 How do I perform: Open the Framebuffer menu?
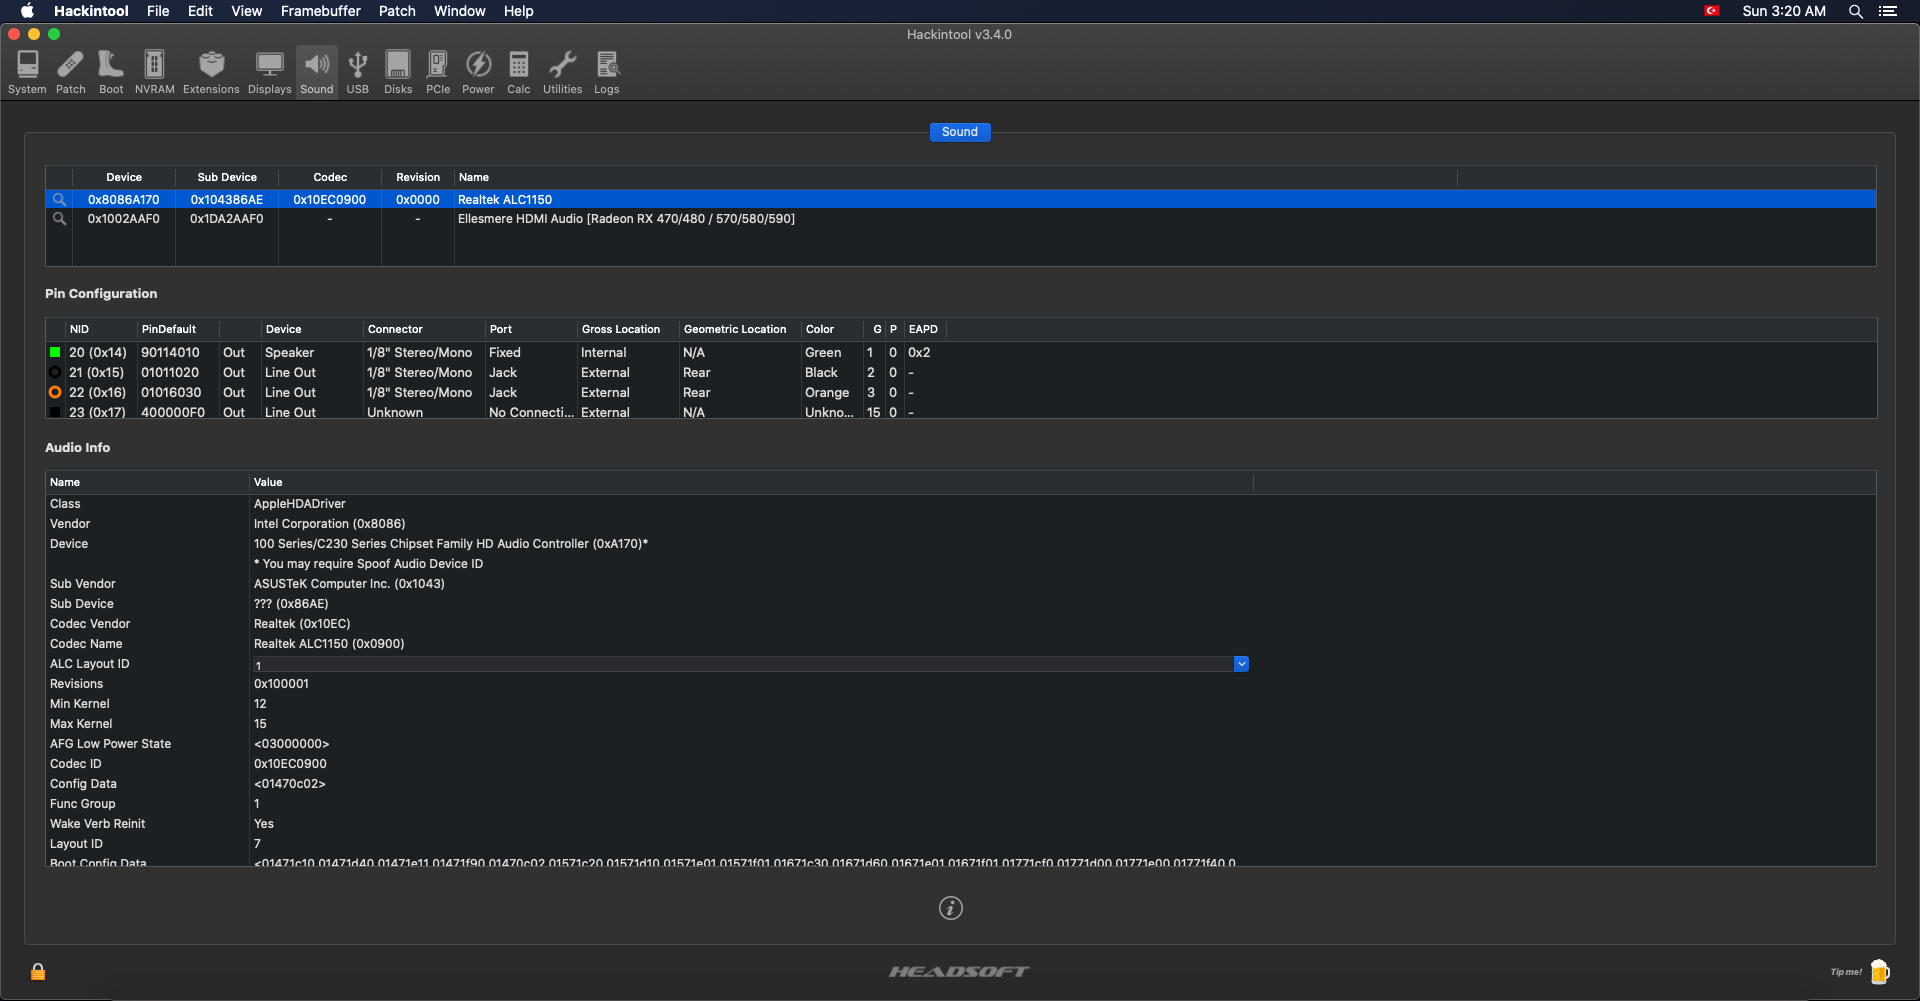tap(320, 11)
